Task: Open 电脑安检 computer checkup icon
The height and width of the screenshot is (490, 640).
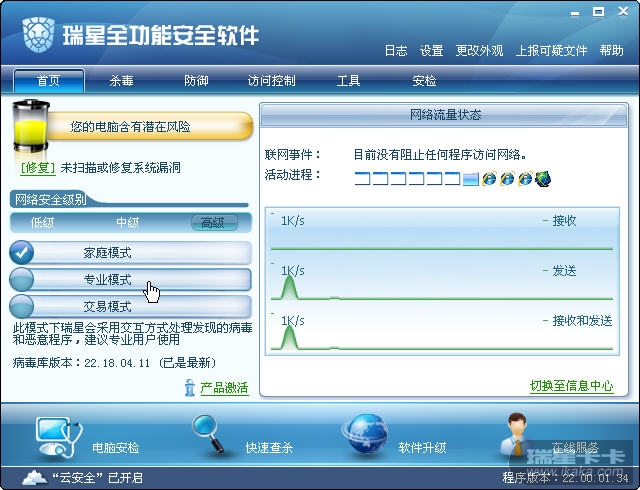Action: click(x=59, y=437)
